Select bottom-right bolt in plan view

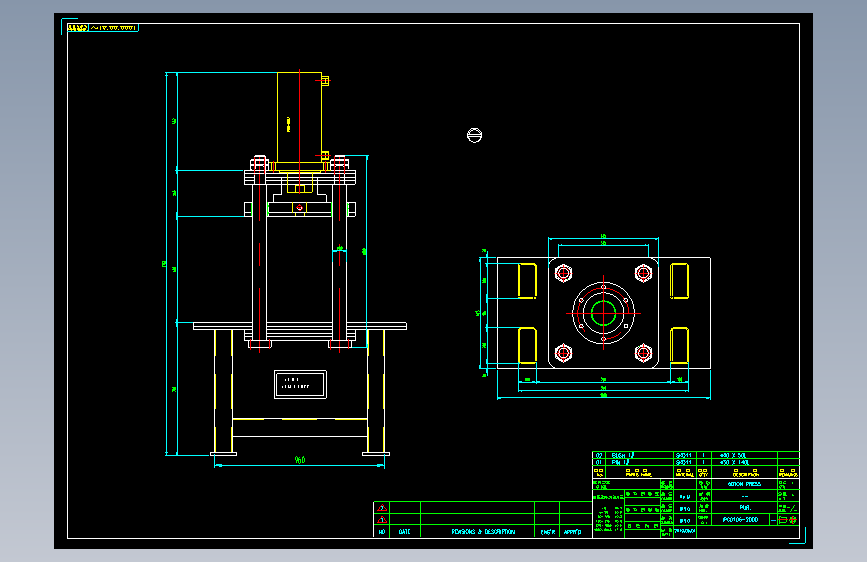point(643,352)
